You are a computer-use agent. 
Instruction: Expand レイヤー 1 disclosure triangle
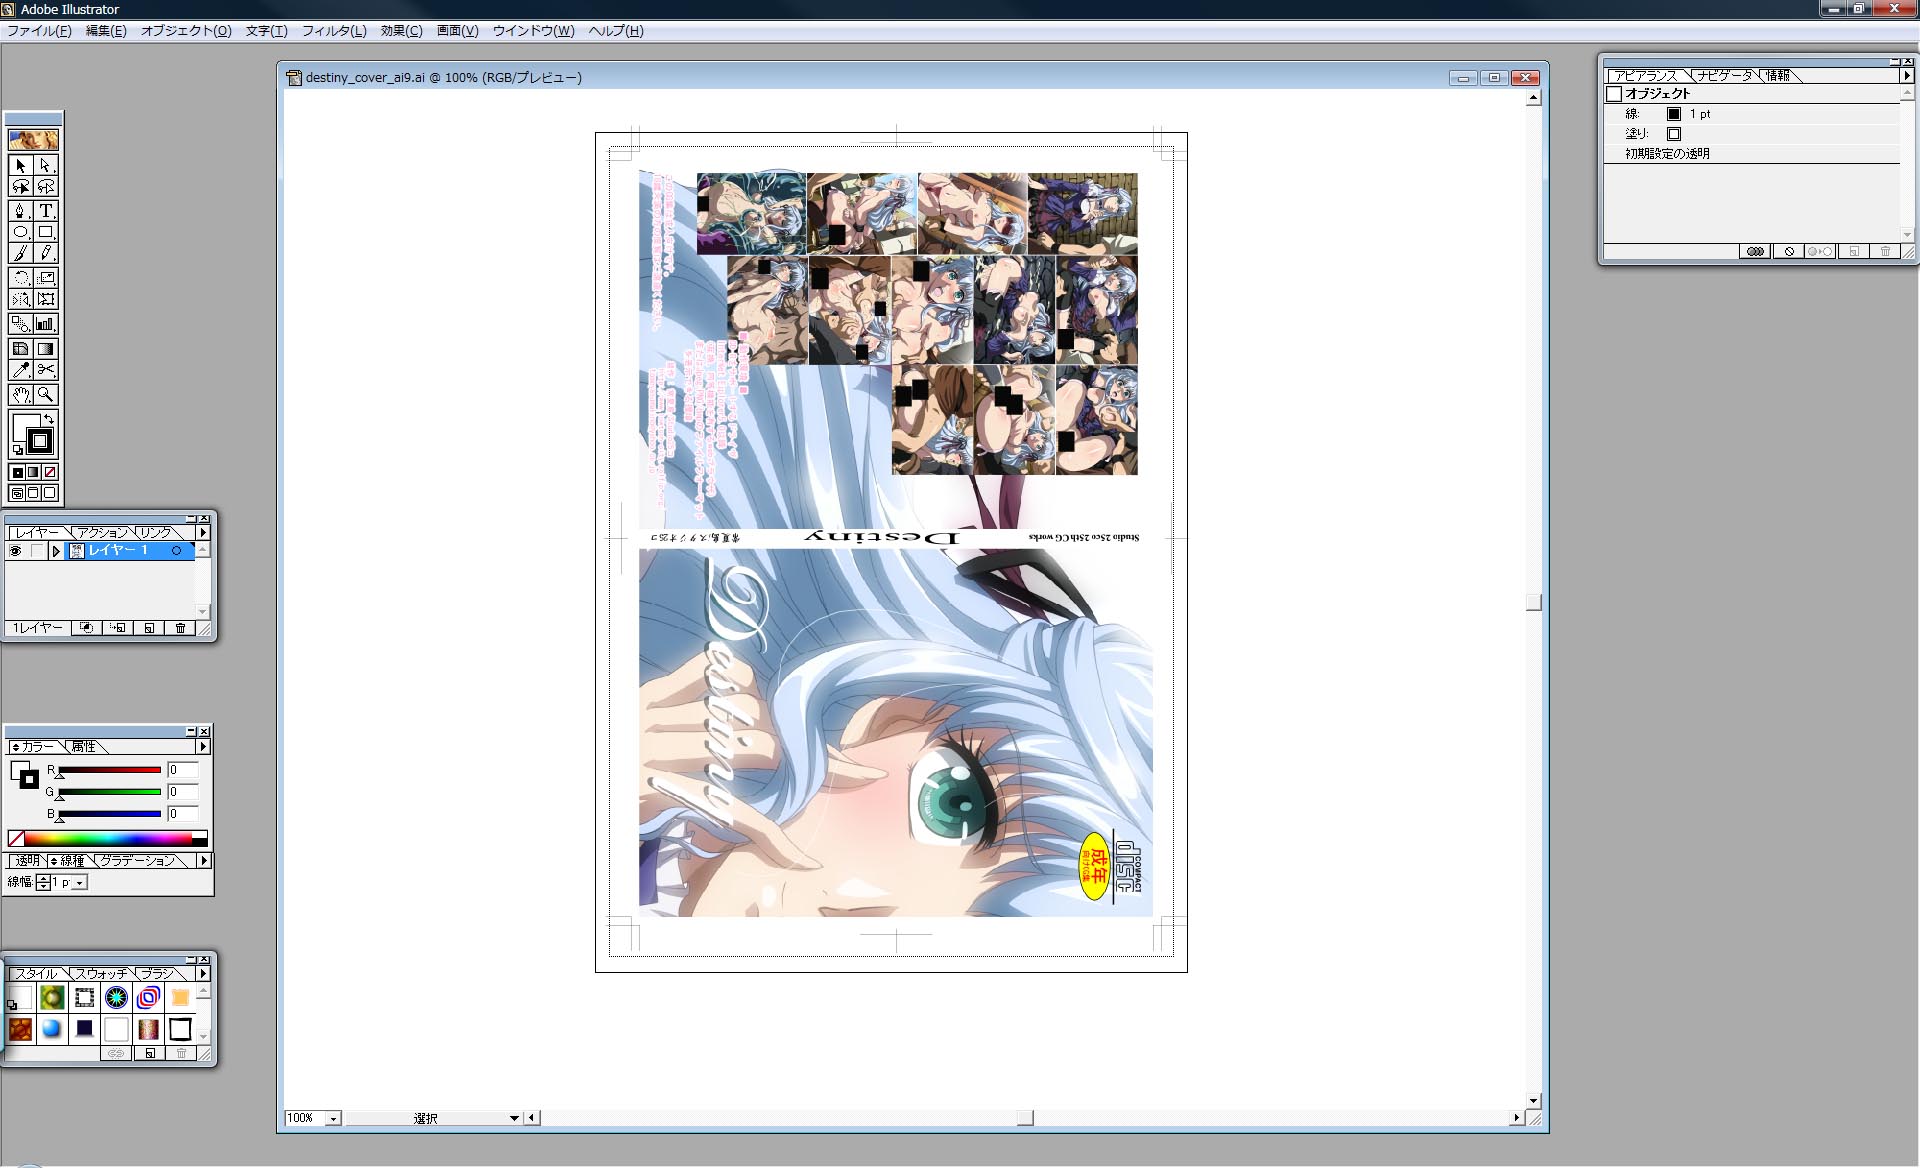[x=56, y=551]
